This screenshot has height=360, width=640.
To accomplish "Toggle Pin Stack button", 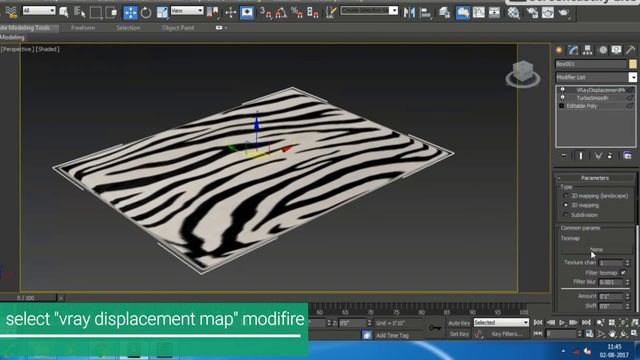I will point(564,156).
